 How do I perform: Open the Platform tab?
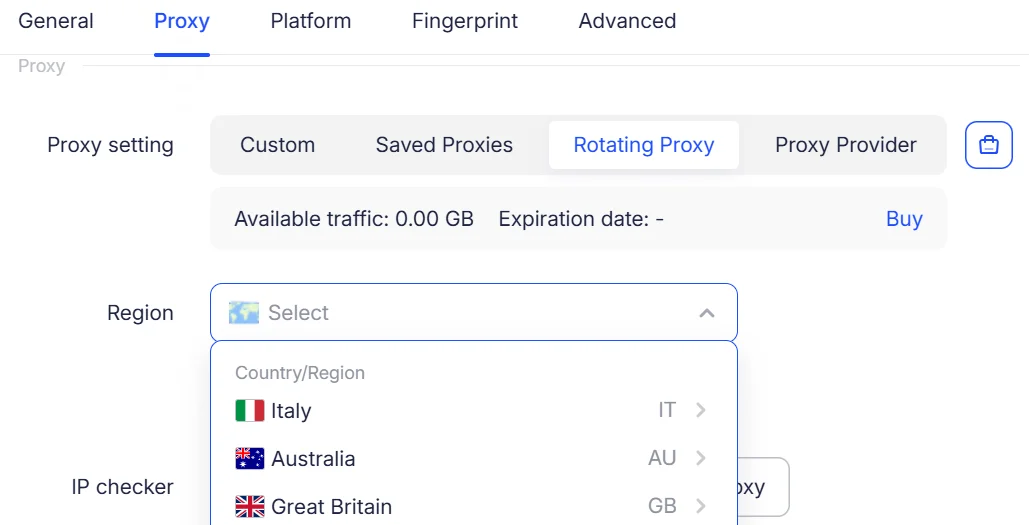click(x=310, y=21)
